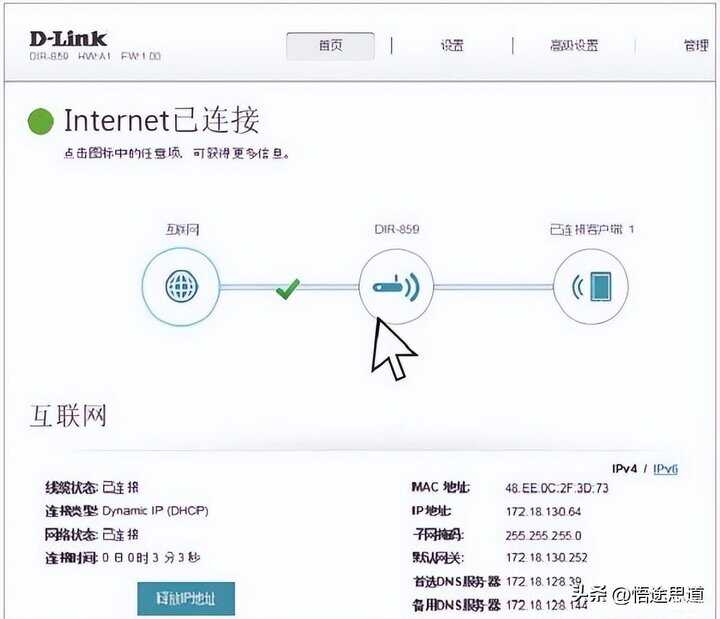Click the Dynamic IP (DHCP) connection type
The width and height of the screenshot is (720, 619).
pos(155,511)
